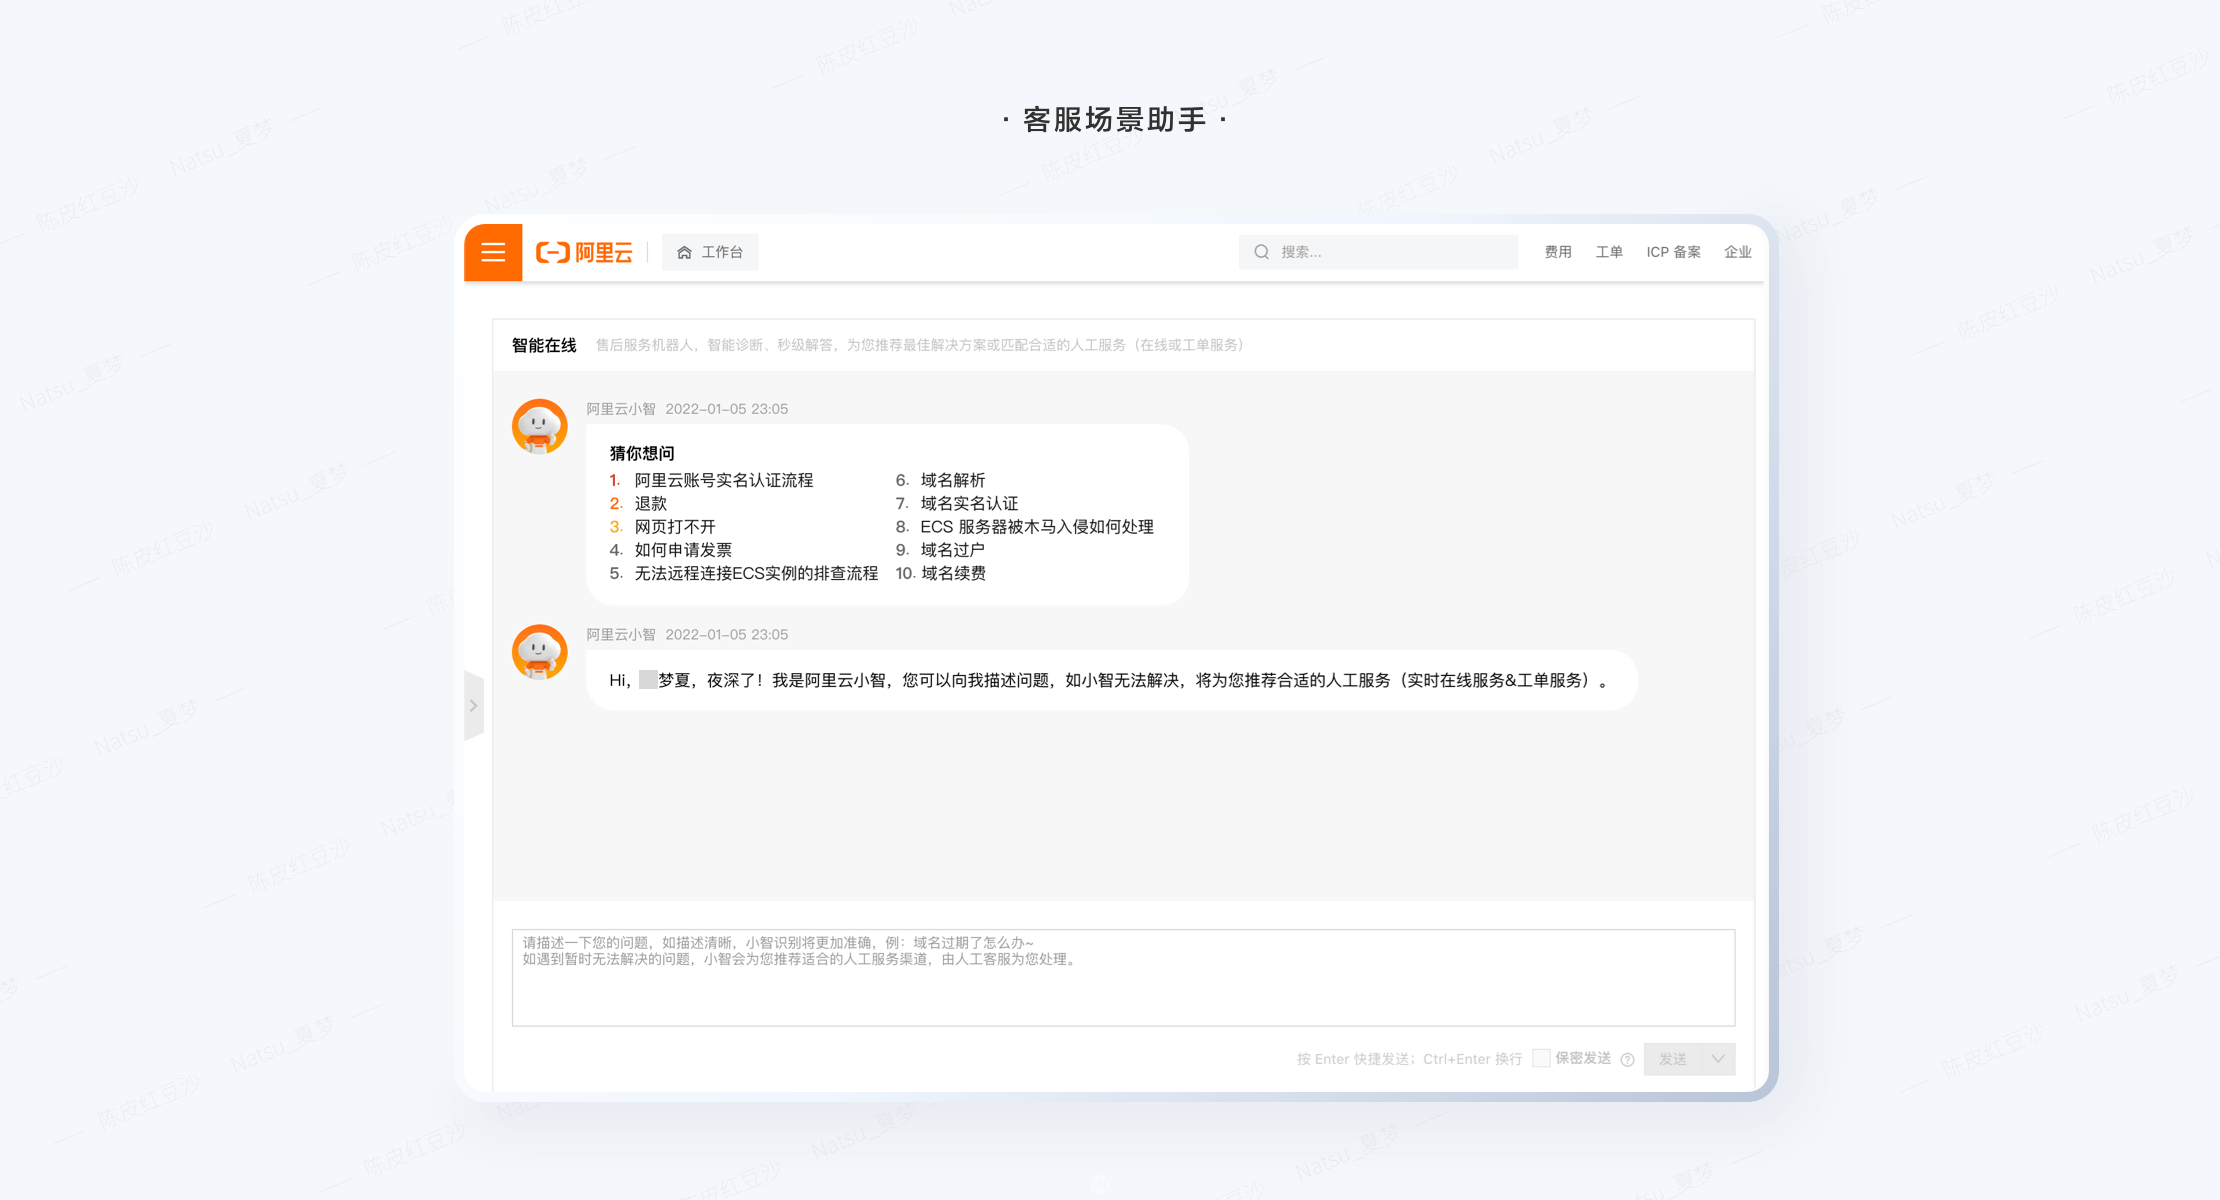Click the search magnifier icon
This screenshot has height=1200, width=2220.
[1261, 252]
